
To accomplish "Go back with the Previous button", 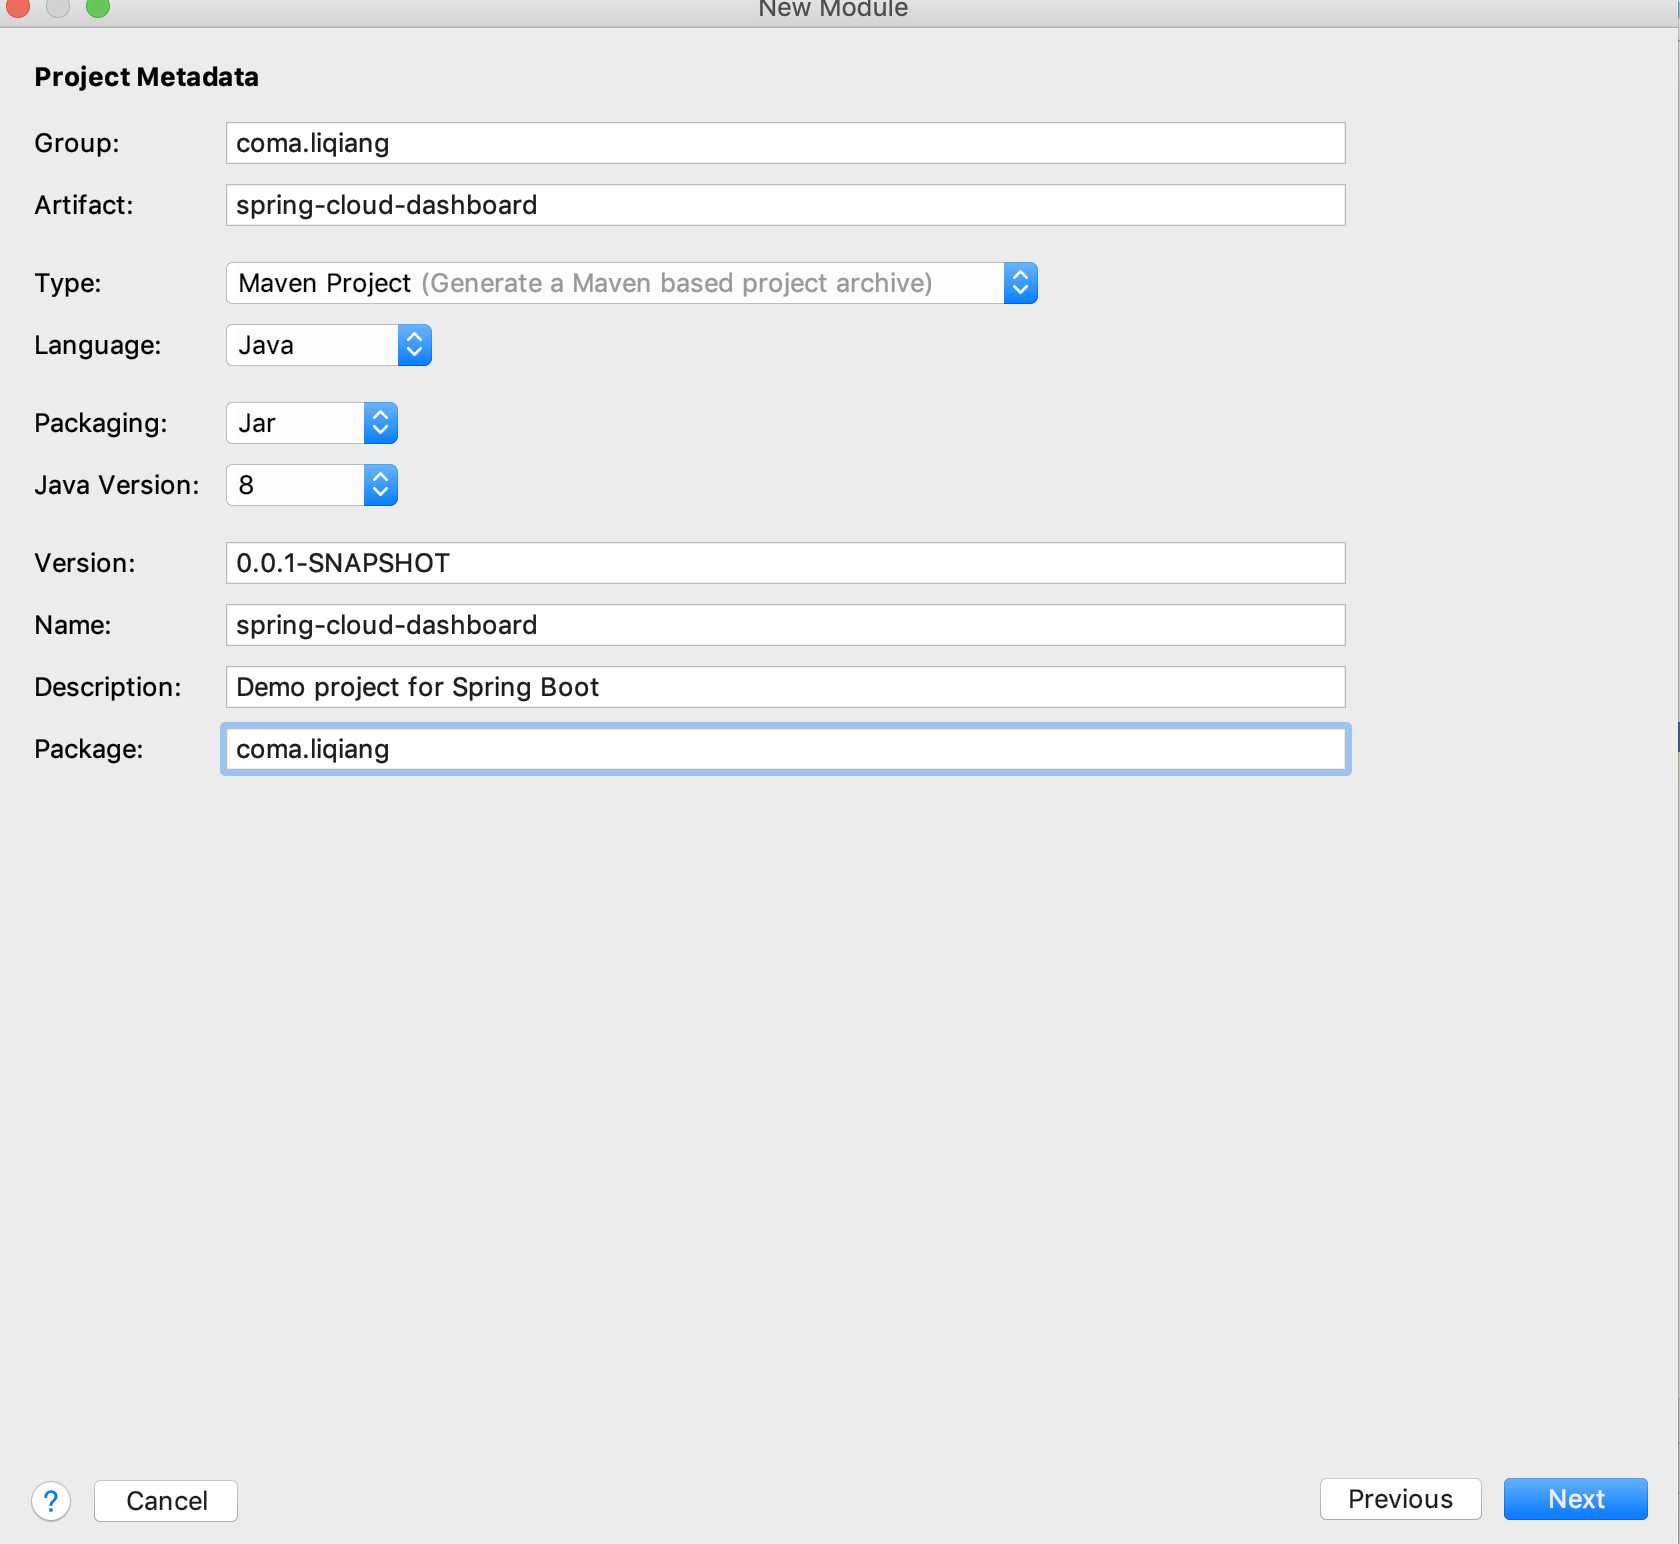I will click(x=1400, y=1499).
